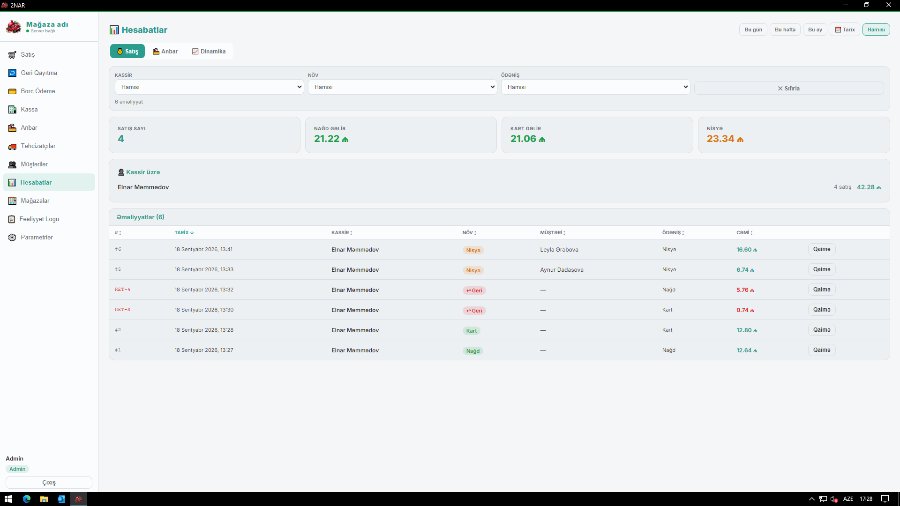Filter reports by Bu gün
The image size is (900, 506).
753,29
